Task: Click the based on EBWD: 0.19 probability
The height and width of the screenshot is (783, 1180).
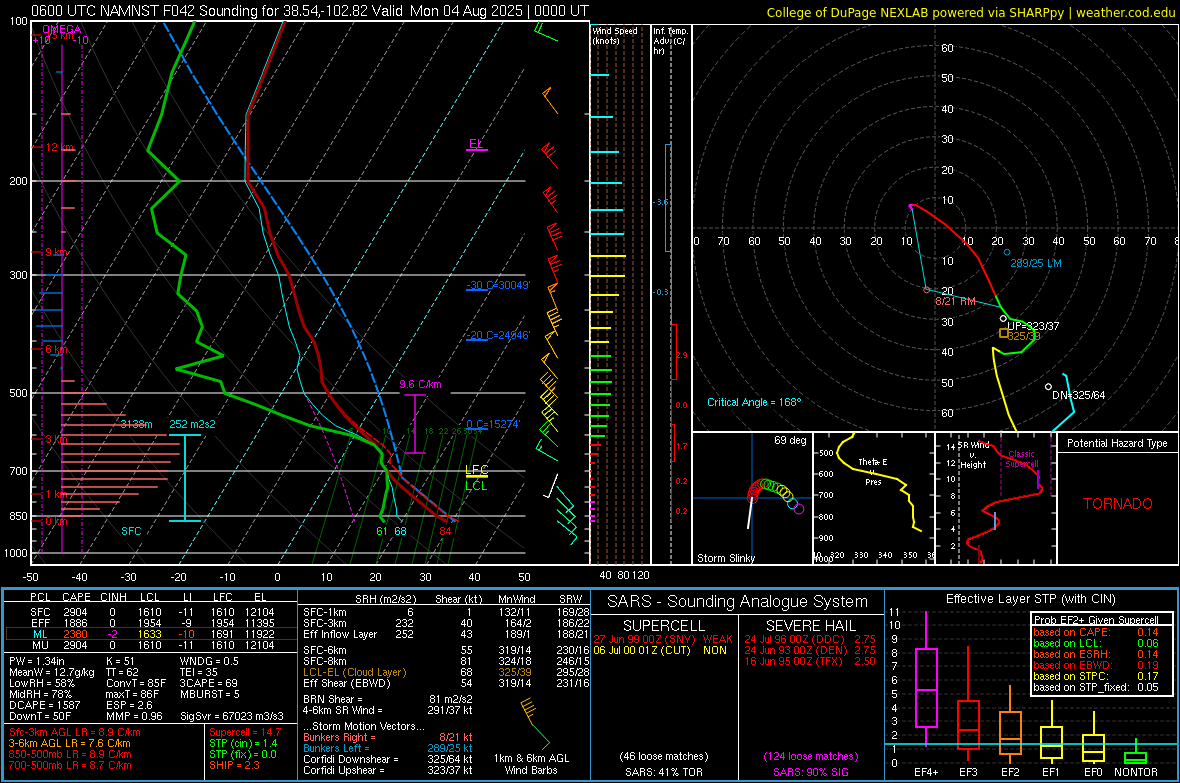Action: tap(1096, 665)
